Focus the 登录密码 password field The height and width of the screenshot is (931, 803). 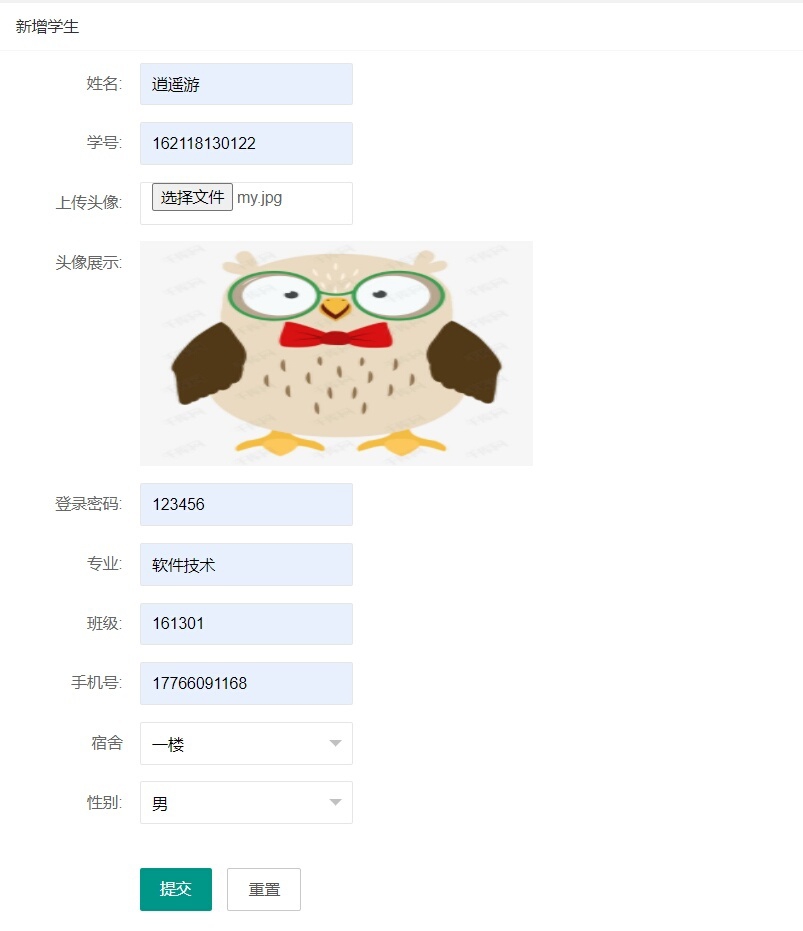(246, 504)
